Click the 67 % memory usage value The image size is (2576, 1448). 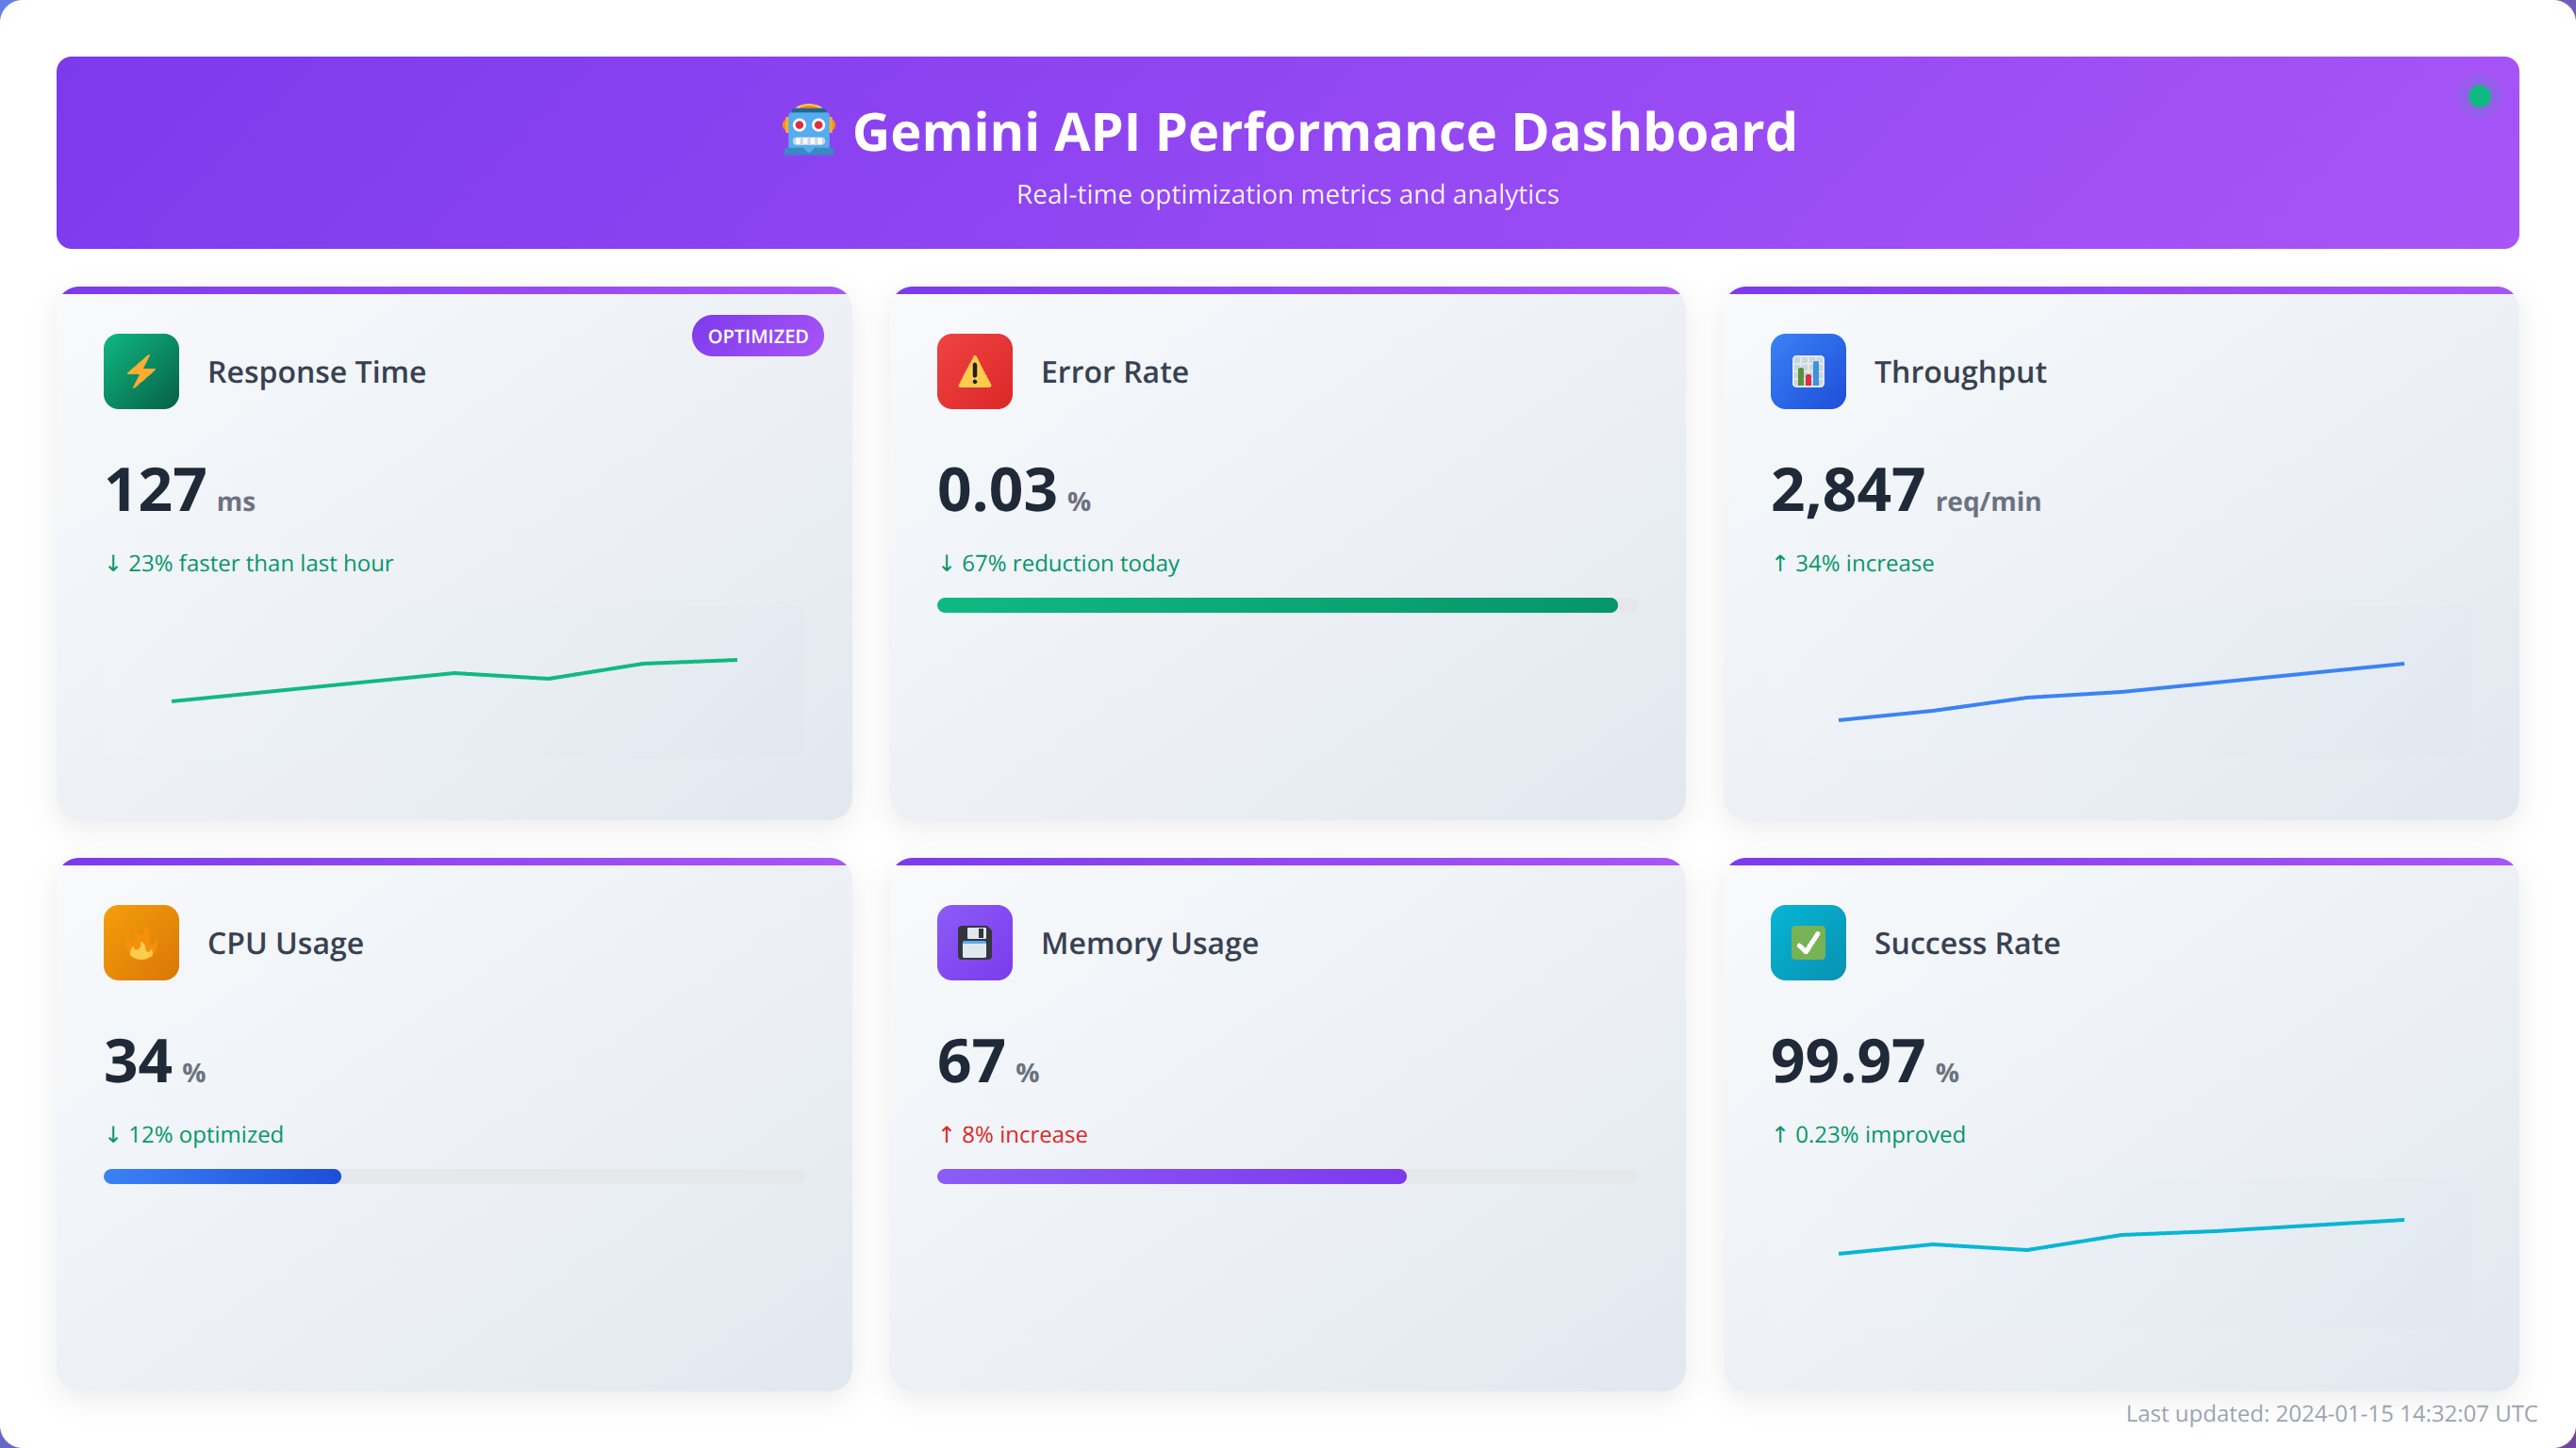pyautogui.click(x=988, y=1062)
